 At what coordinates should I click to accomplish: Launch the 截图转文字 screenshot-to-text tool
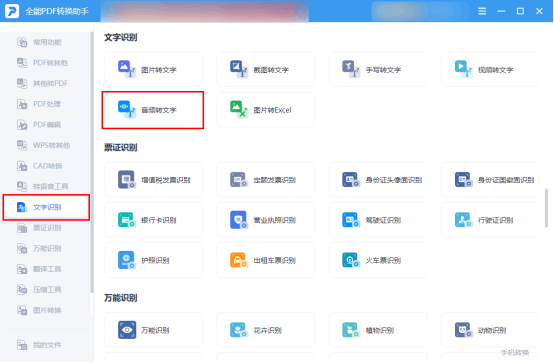pyautogui.click(x=265, y=70)
